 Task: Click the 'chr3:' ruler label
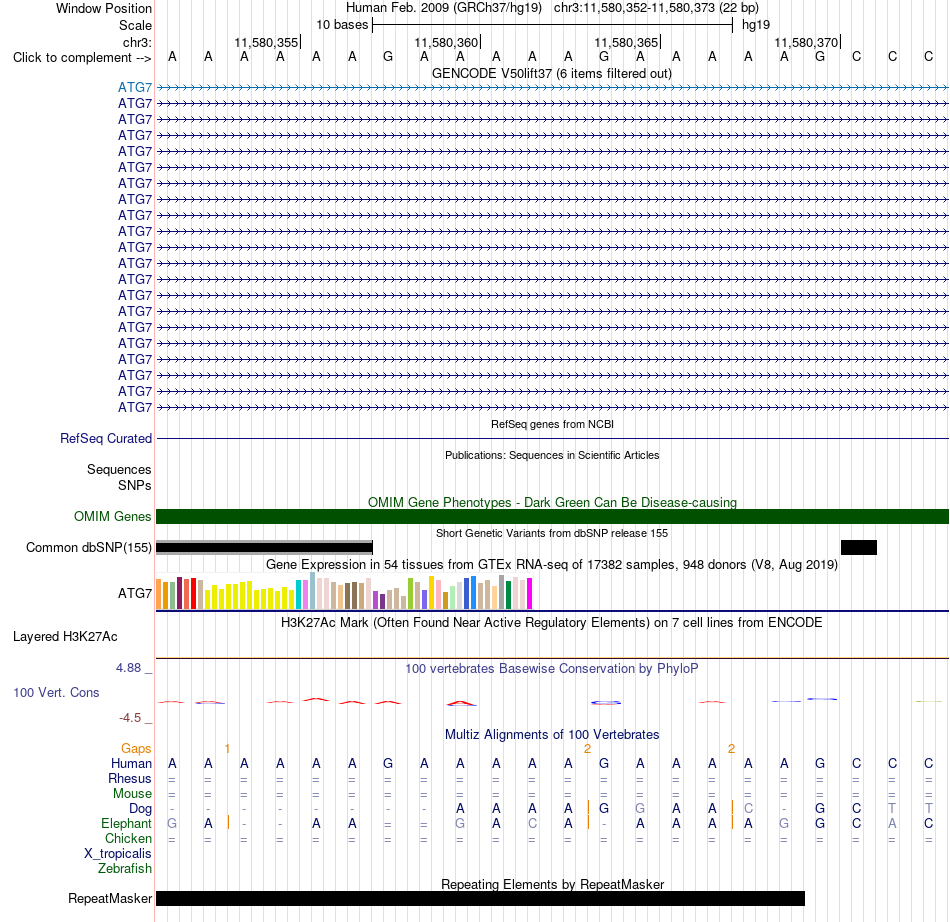coord(137,42)
